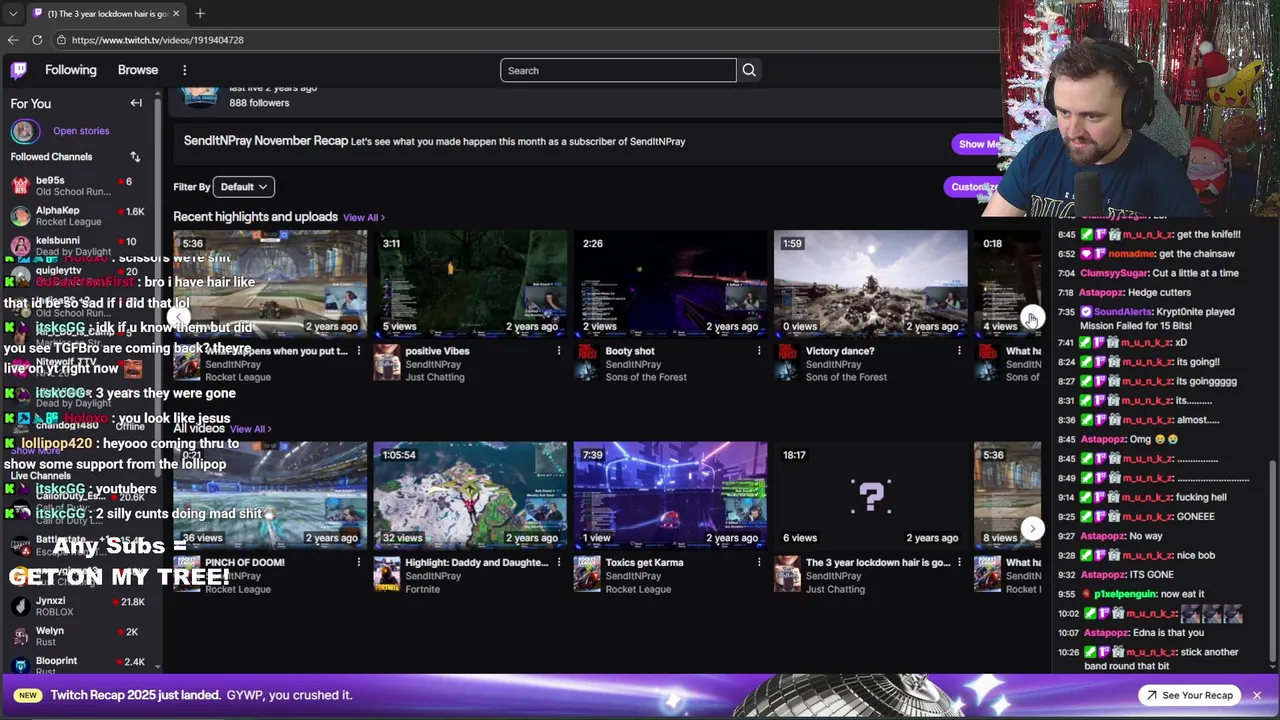Play the Victory dance 1:59 thumbnail
Screen dimensions: 1280x720
[x=870, y=284]
